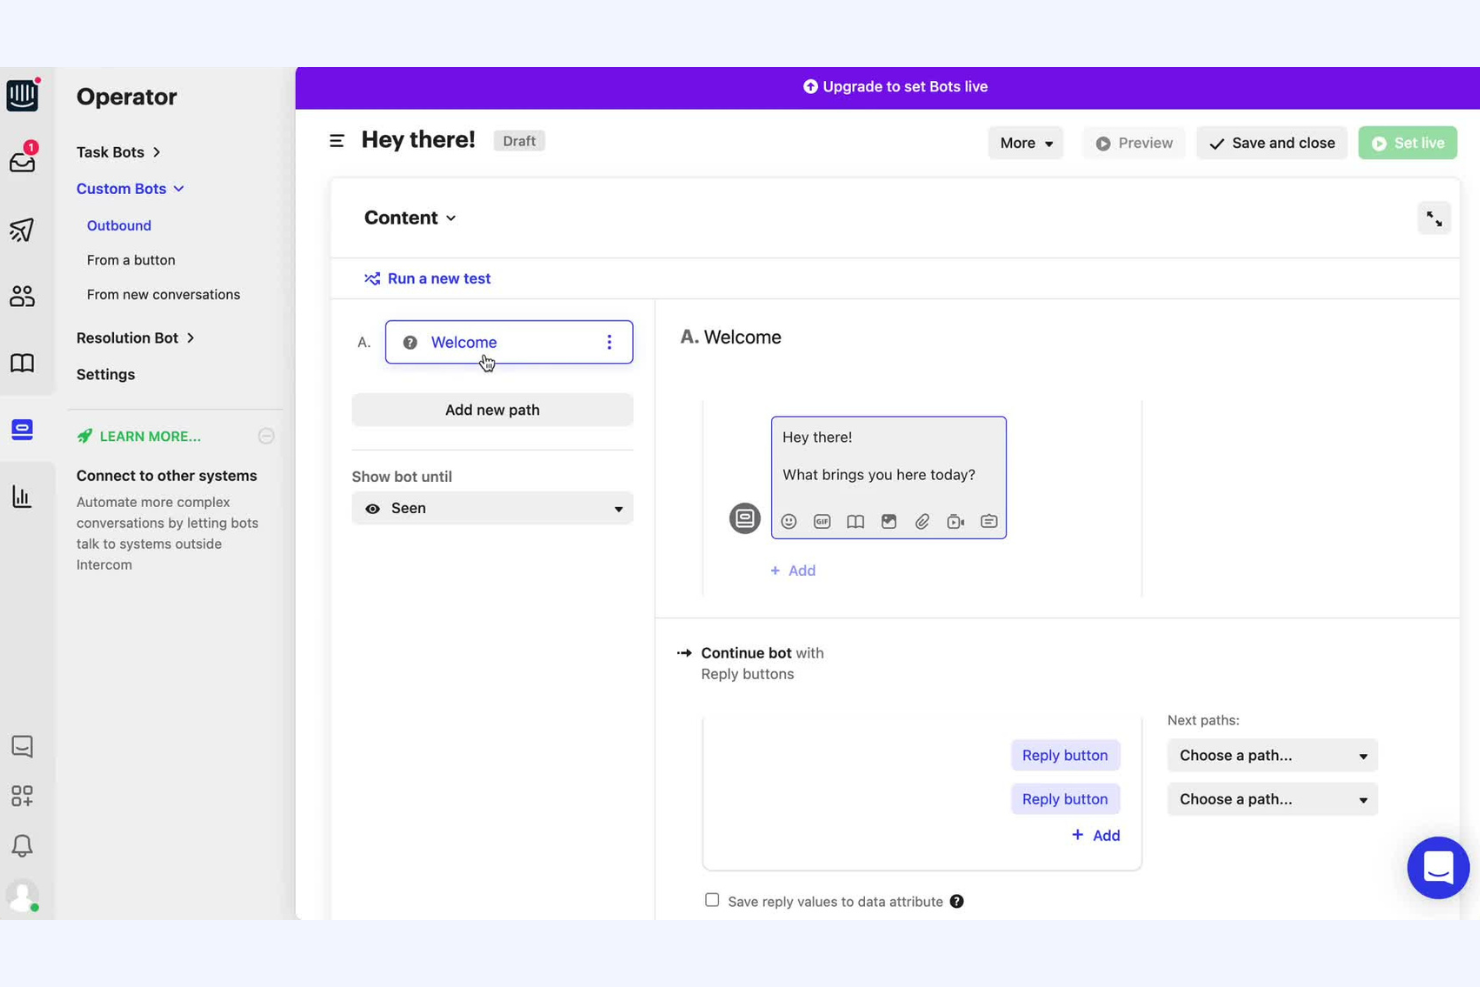Click the Add new path button
Image resolution: width=1480 pixels, height=987 pixels.
(x=492, y=409)
